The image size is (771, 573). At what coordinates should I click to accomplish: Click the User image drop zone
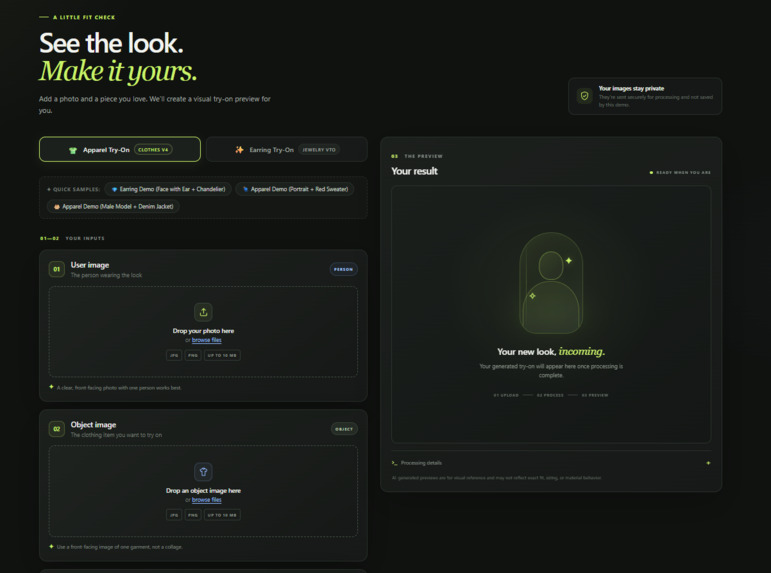click(203, 332)
